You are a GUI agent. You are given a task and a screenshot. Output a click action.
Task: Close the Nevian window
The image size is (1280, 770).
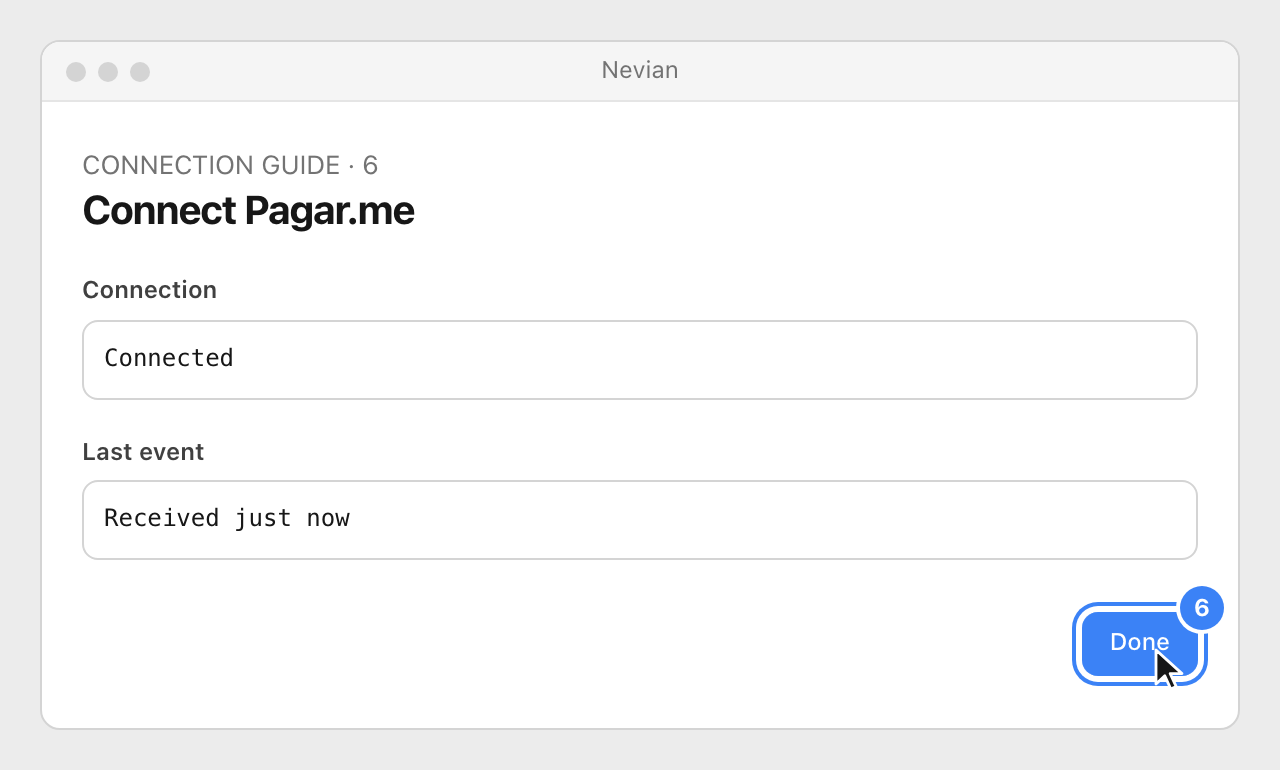(76, 72)
